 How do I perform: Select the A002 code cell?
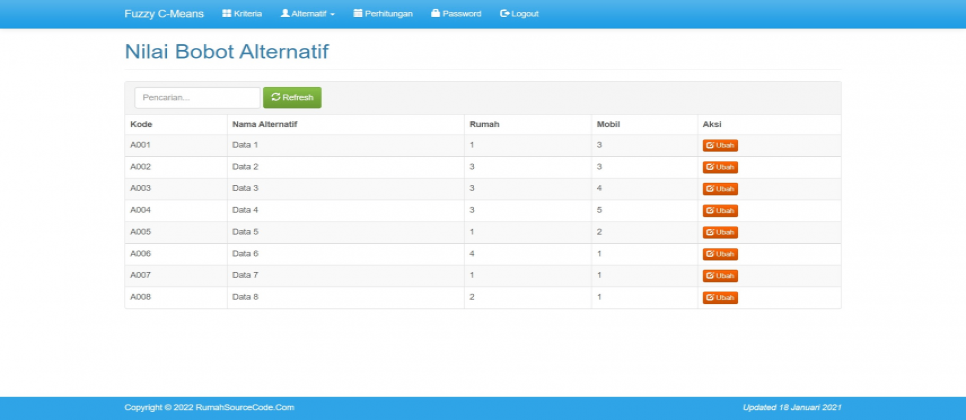click(176, 167)
